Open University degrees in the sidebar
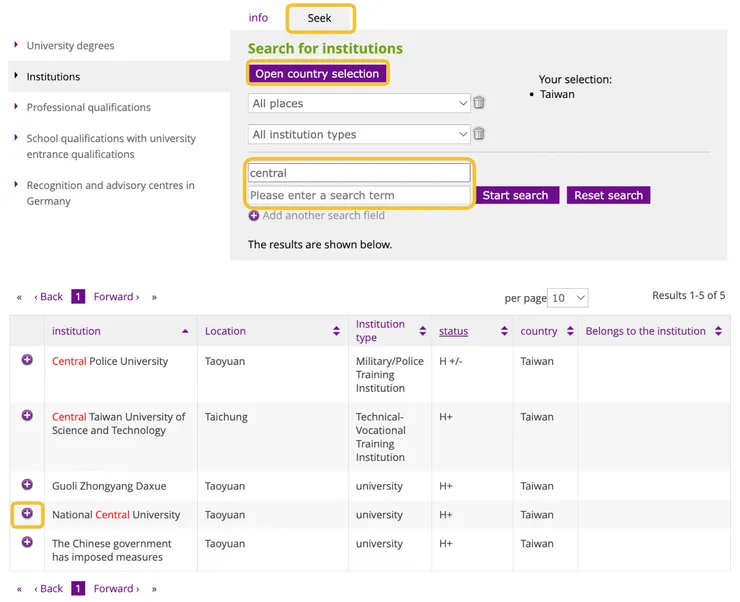This screenshot has width=740, height=602. tap(70, 45)
